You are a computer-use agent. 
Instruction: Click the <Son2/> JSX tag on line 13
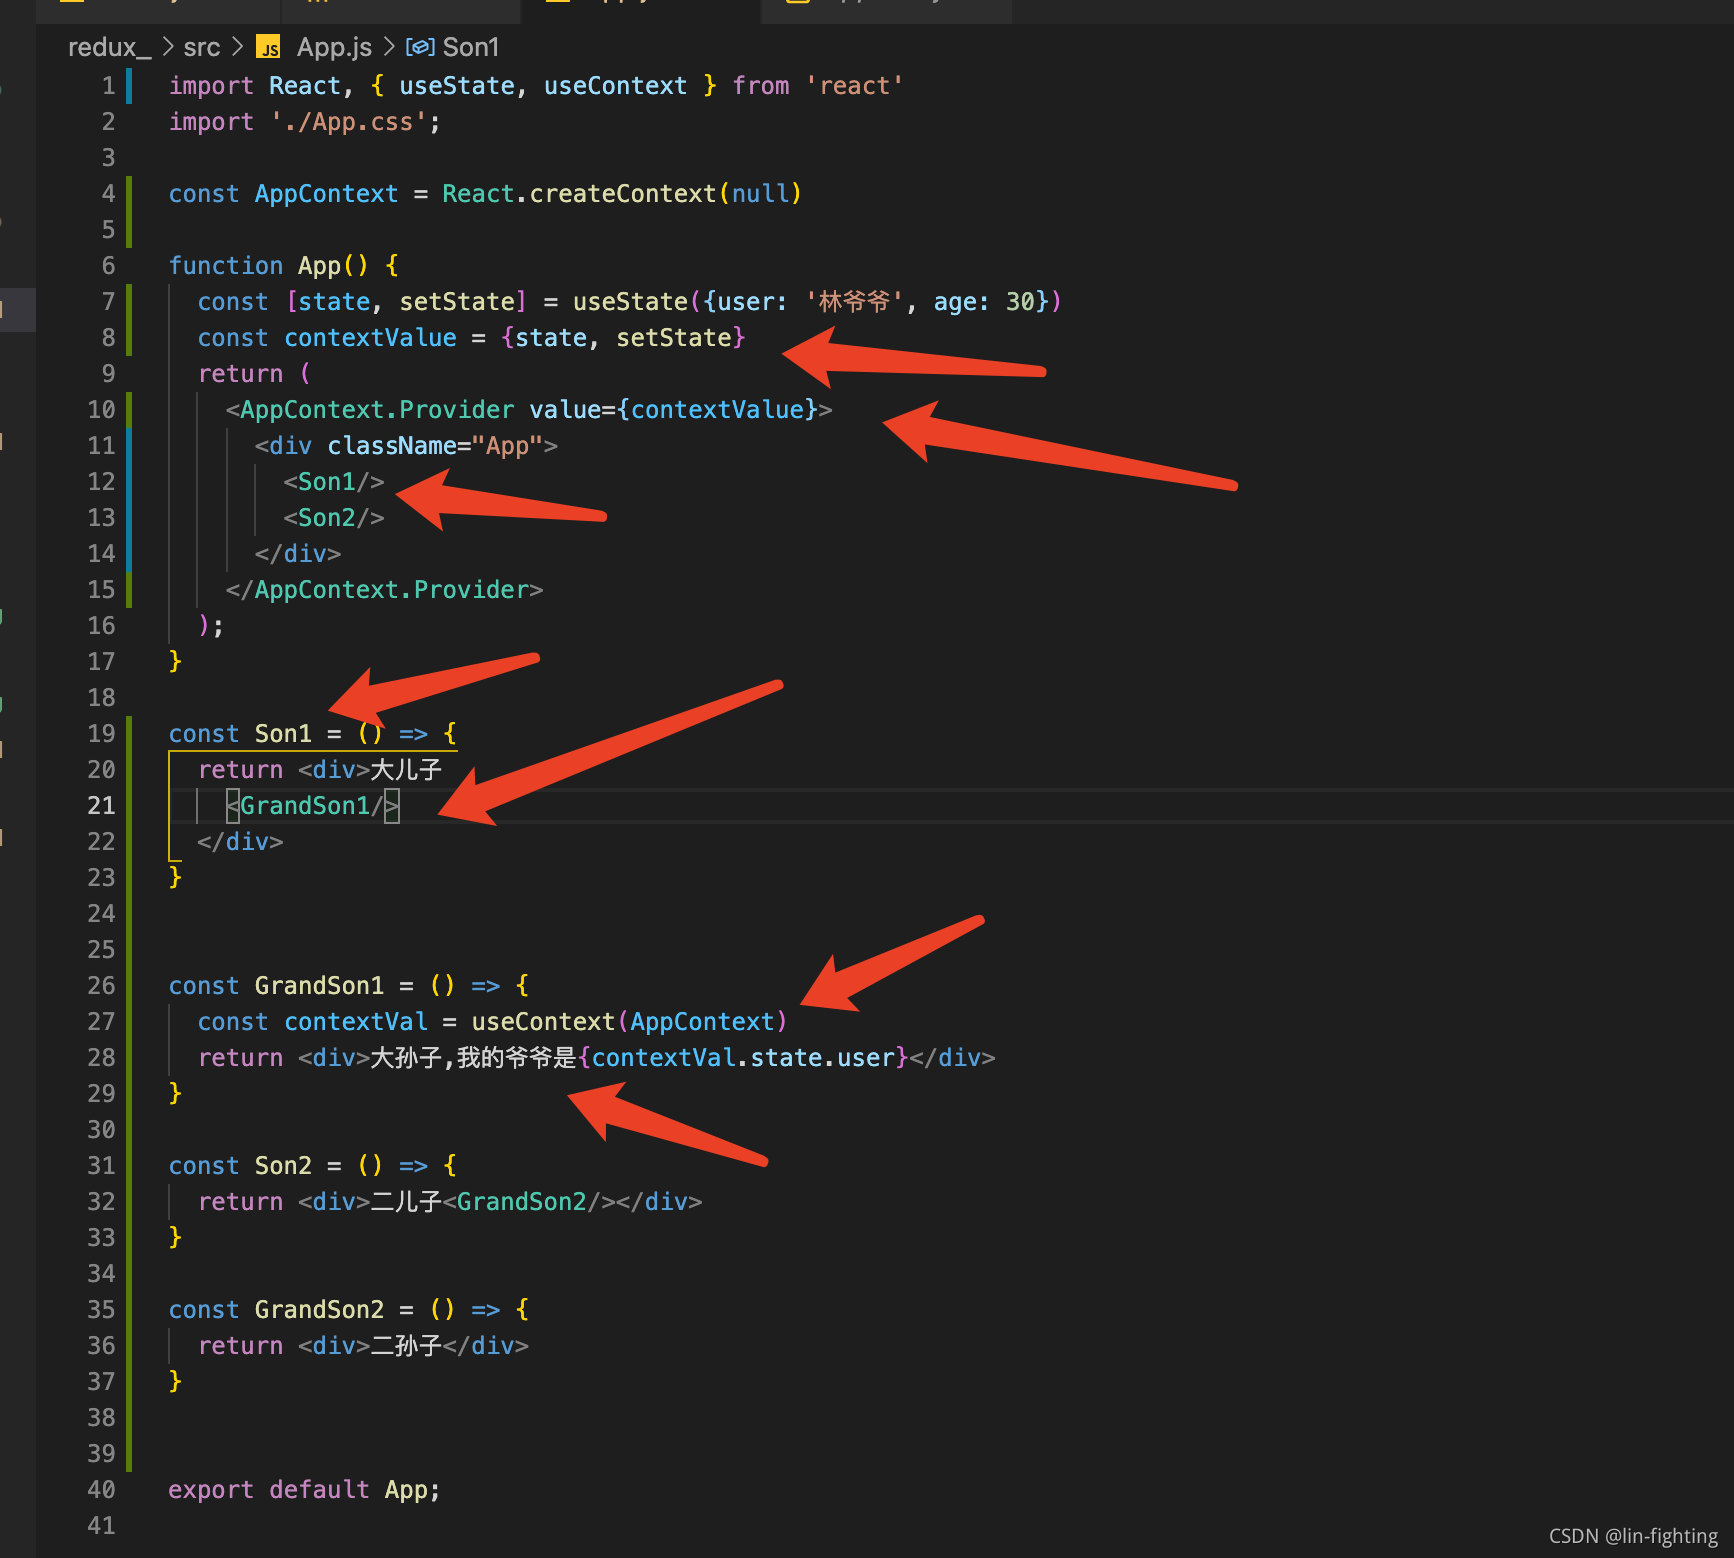[x=334, y=518]
